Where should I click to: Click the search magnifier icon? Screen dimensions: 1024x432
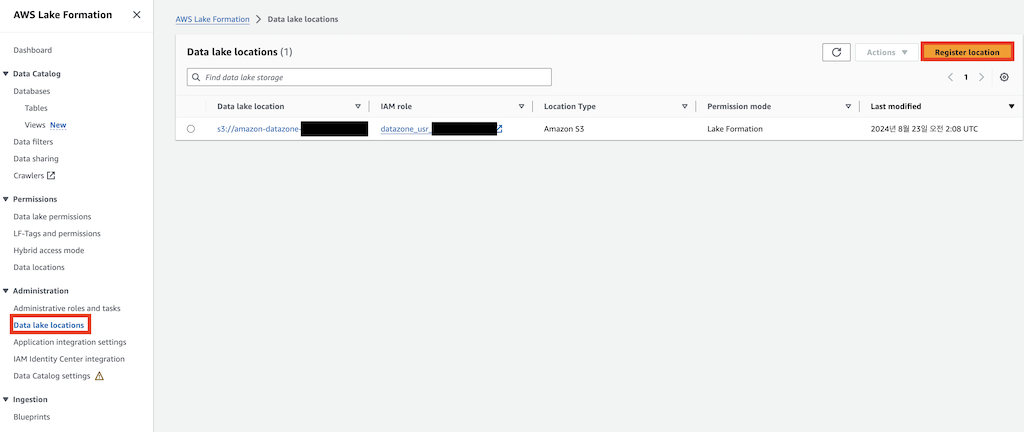(196, 77)
